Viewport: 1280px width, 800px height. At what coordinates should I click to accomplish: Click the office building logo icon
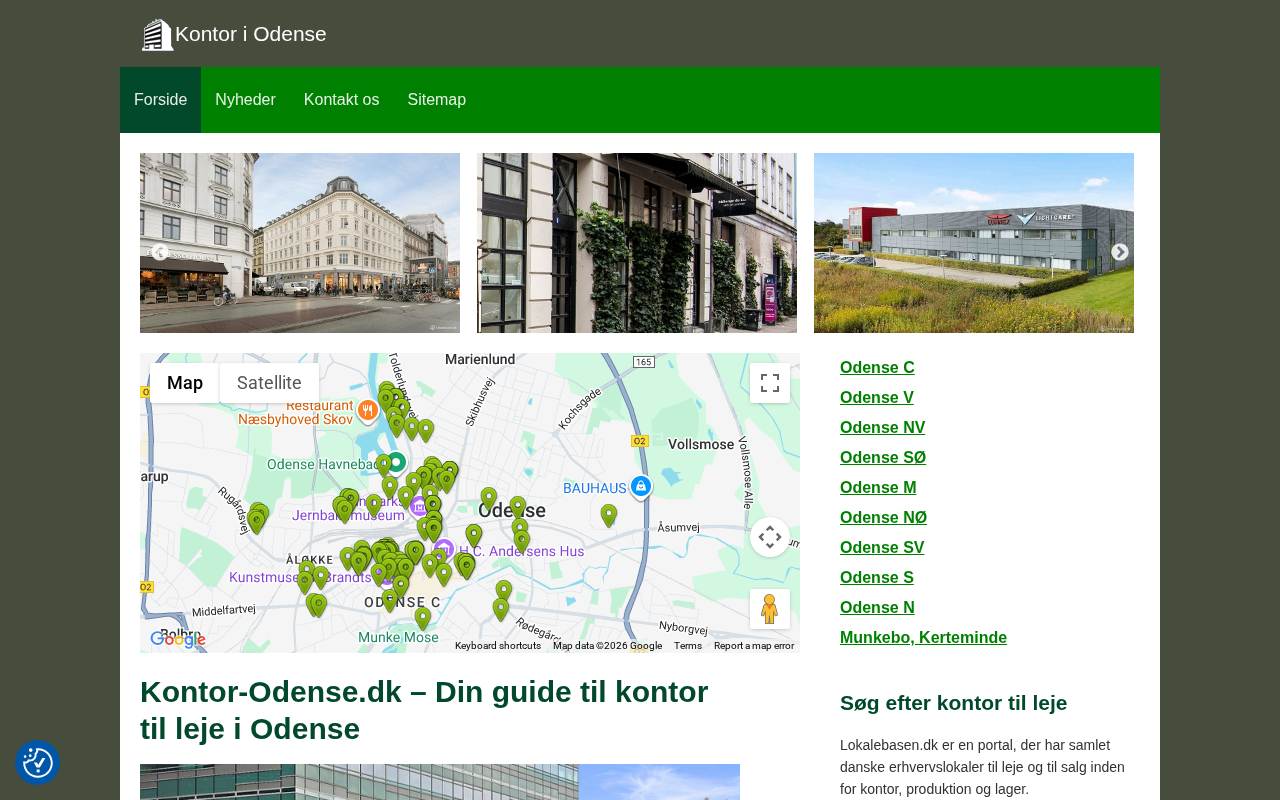click(157, 35)
